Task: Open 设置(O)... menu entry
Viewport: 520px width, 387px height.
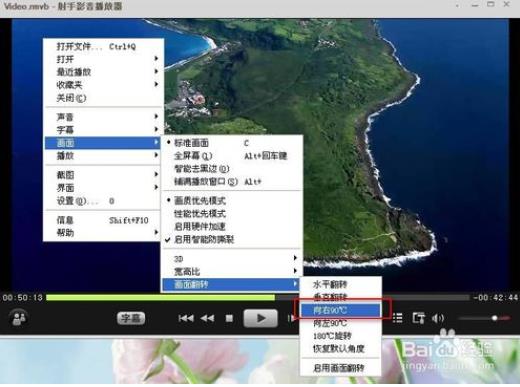Action: tap(104, 201)
